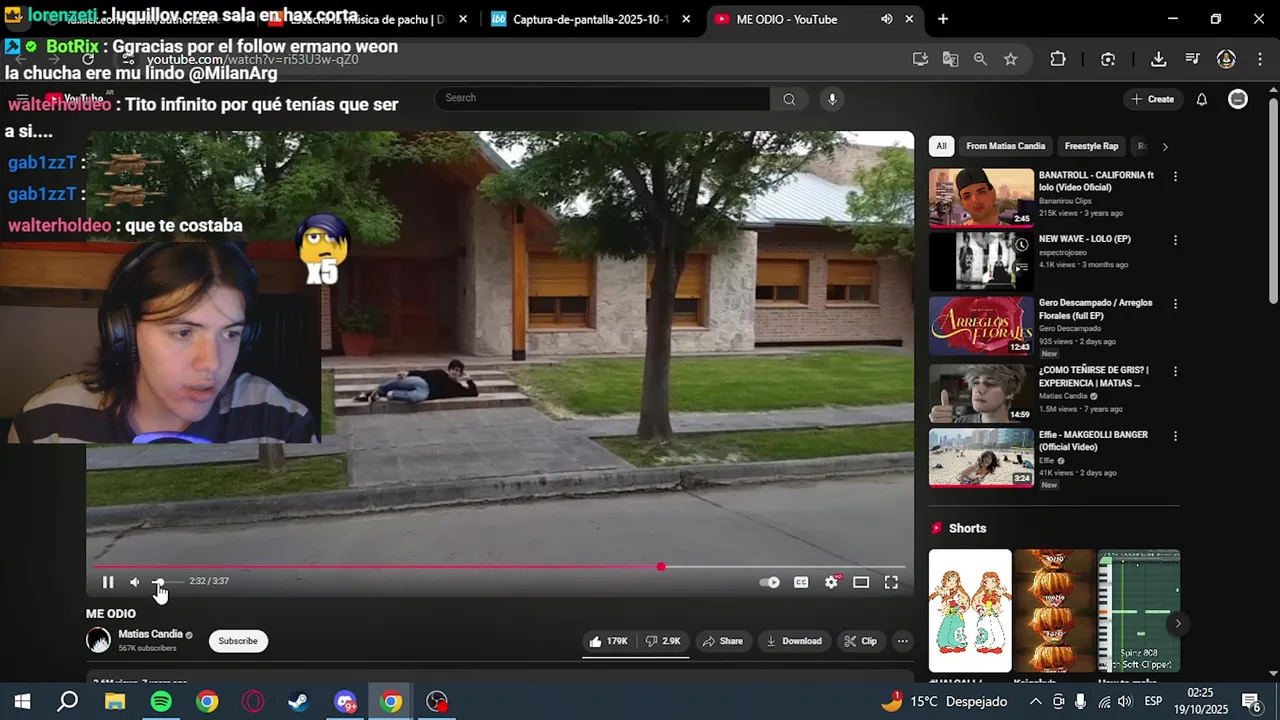The width and height of the screenshot is (1280, 720).
Task: Open Opera GX from taskbar
Action: point(253,702)
